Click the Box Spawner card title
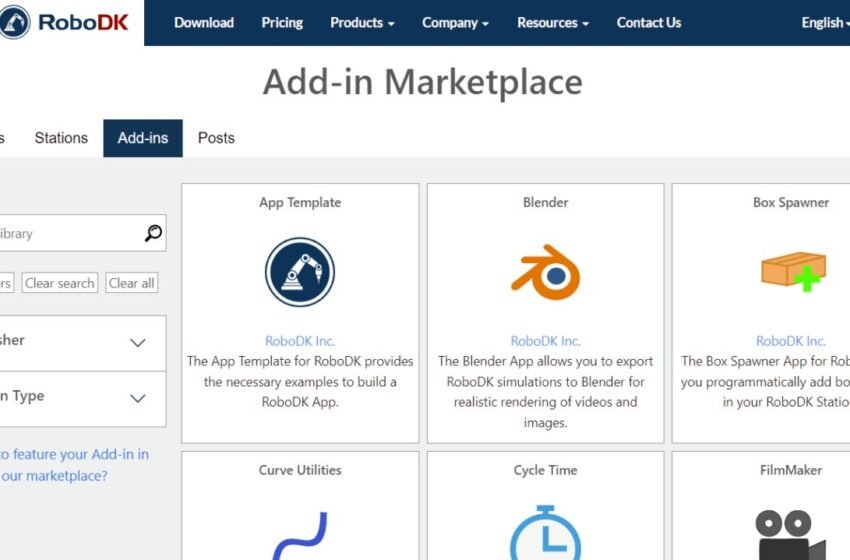This screenshot has height=560, width=850. pos(791,202)
